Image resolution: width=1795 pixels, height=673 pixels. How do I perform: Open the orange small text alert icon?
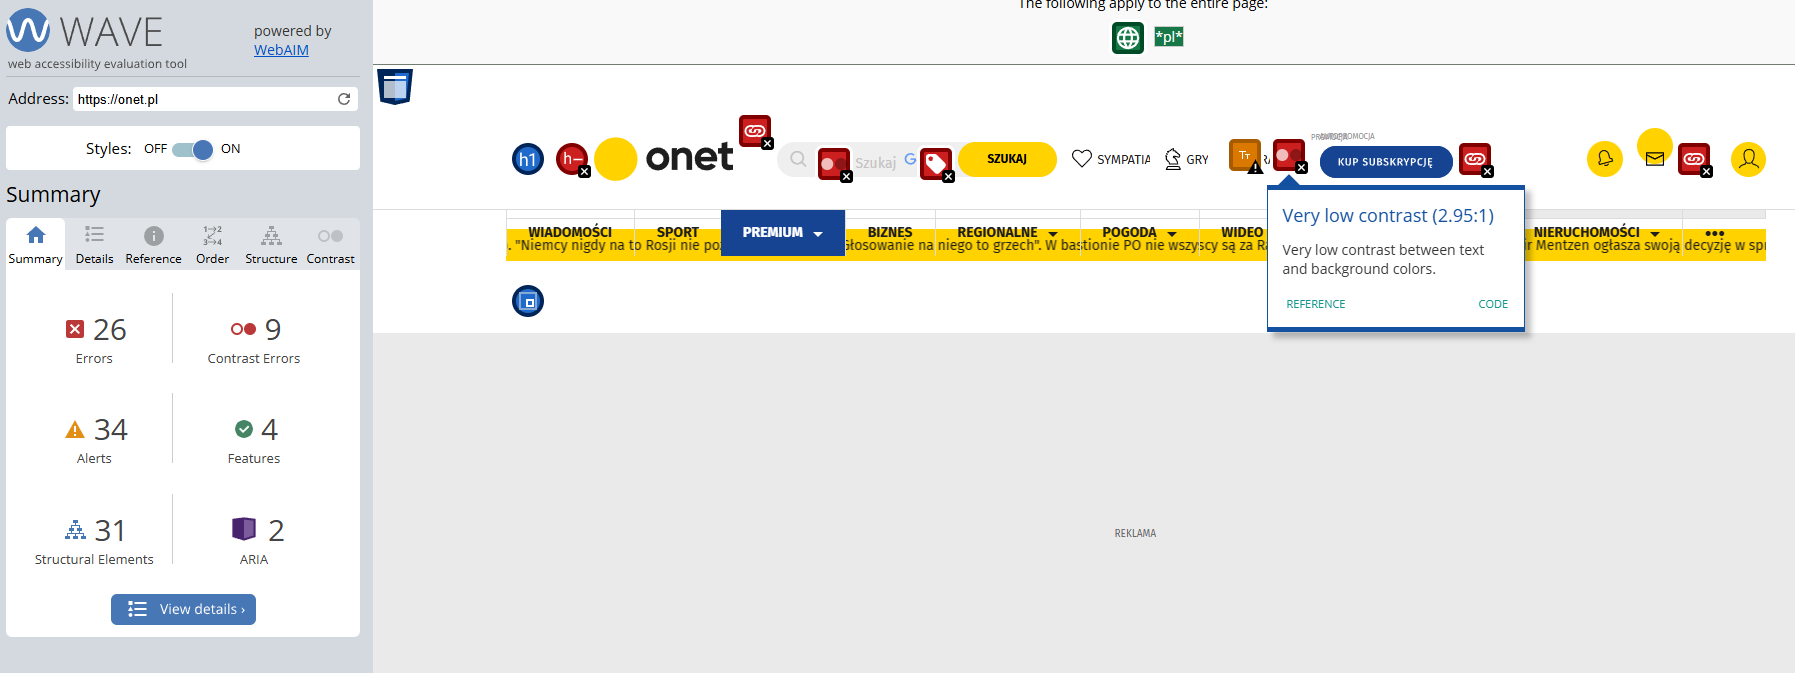click(x=1245, y=155)
